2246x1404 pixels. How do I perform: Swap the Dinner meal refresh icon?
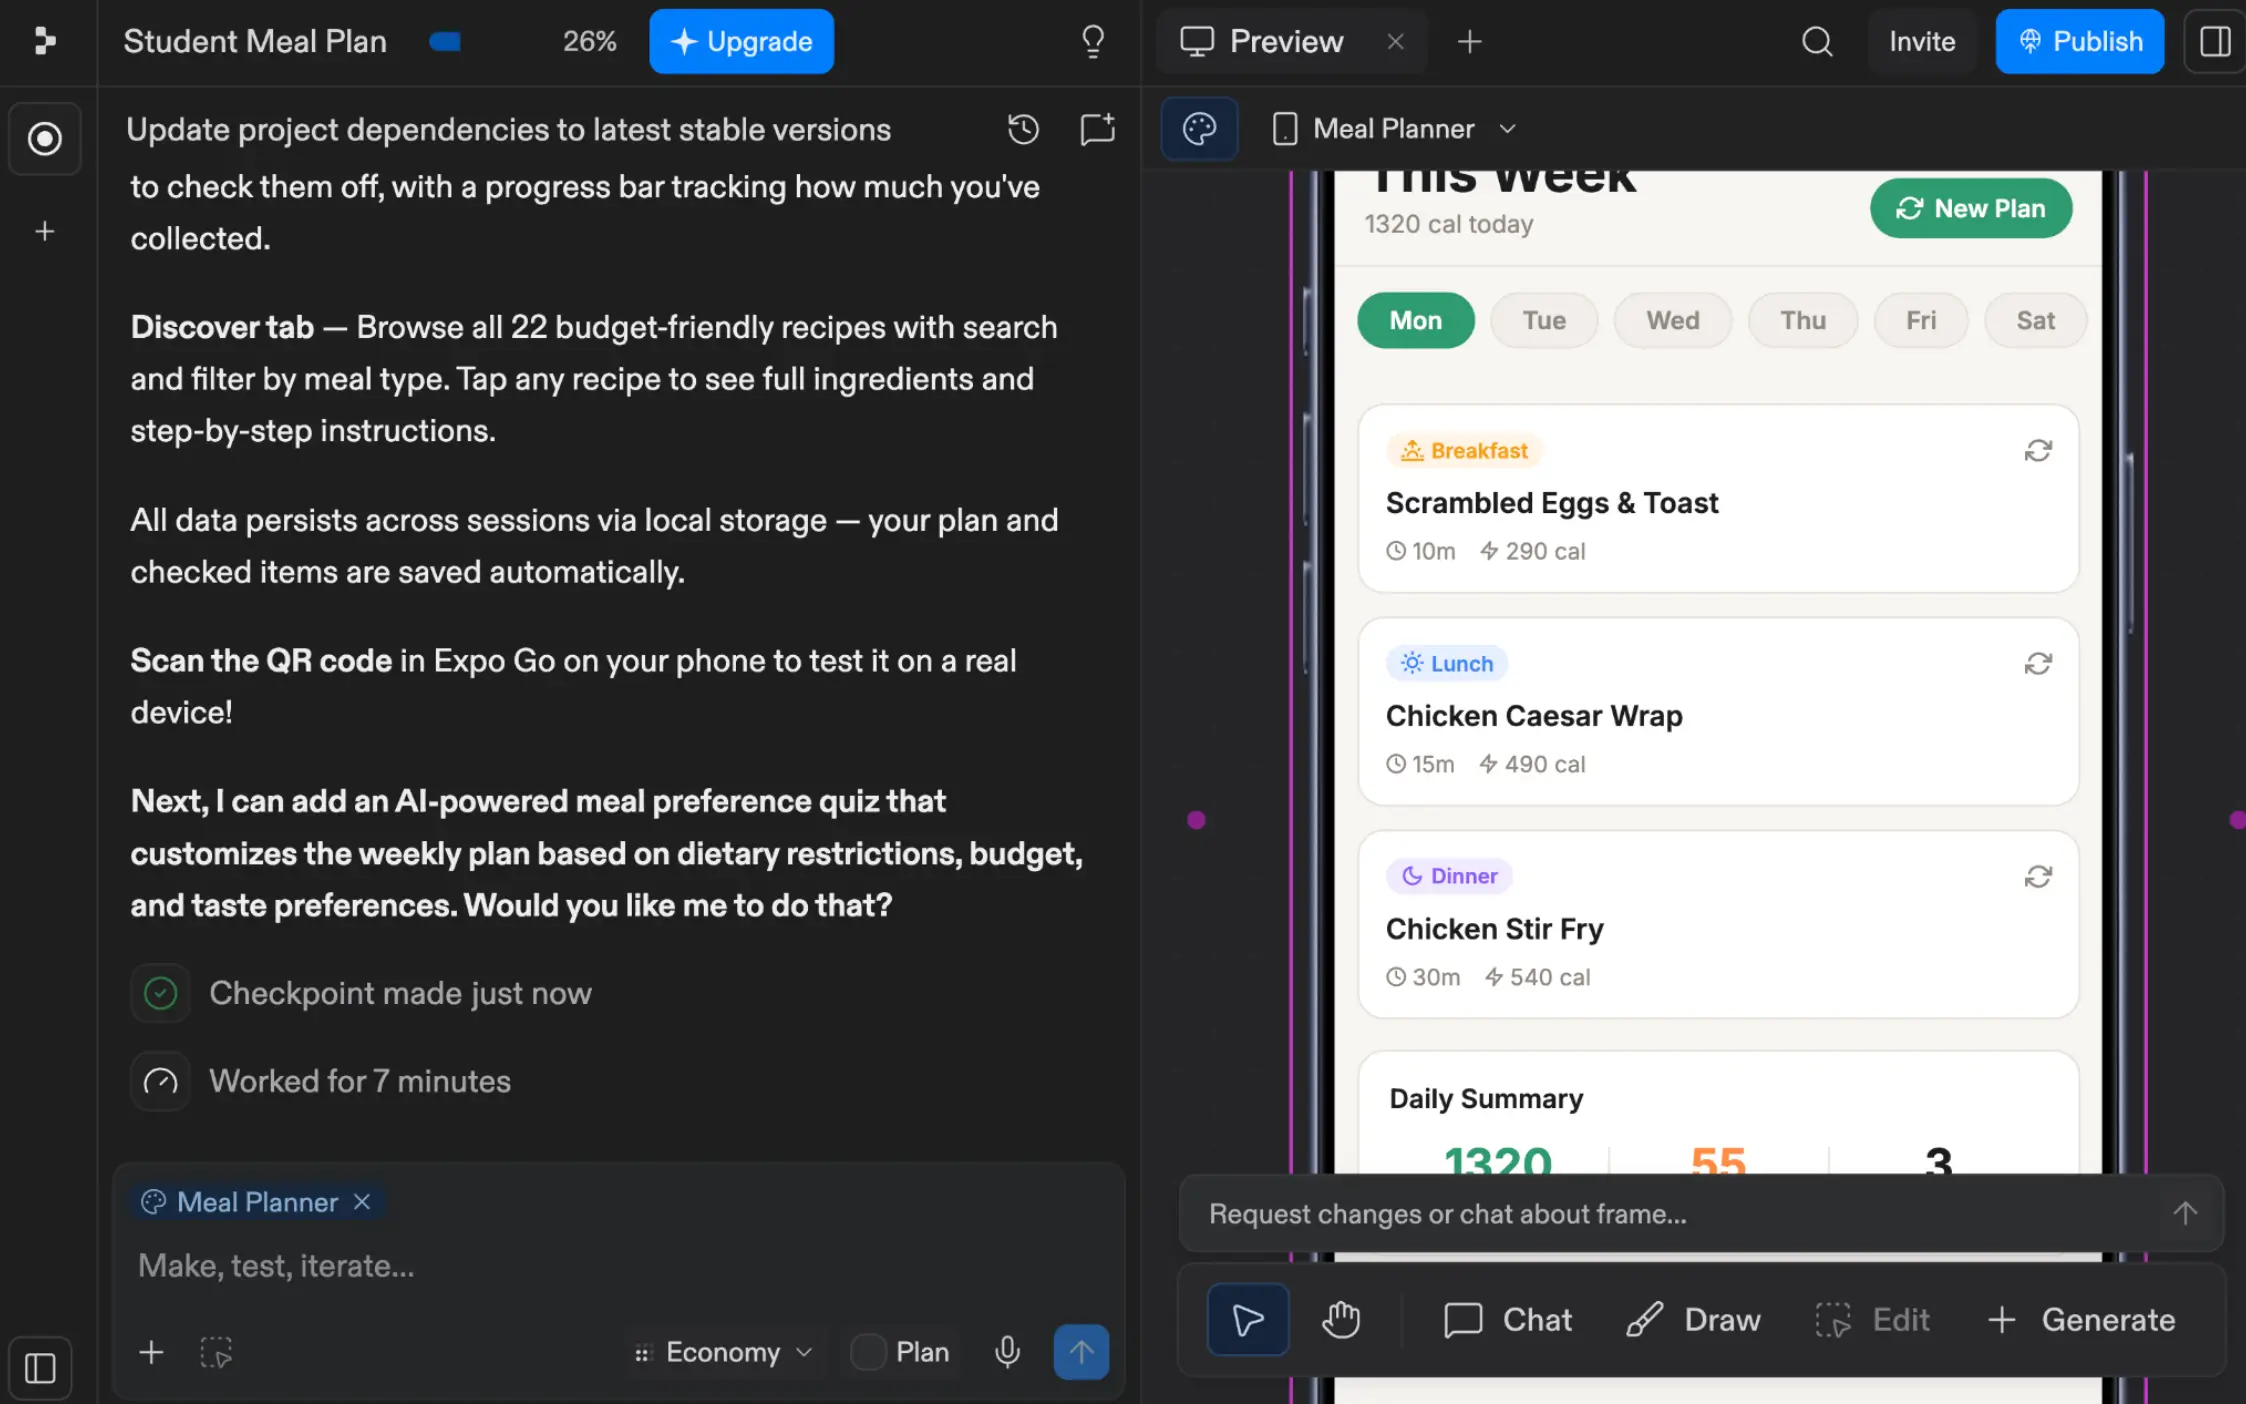2038,877
